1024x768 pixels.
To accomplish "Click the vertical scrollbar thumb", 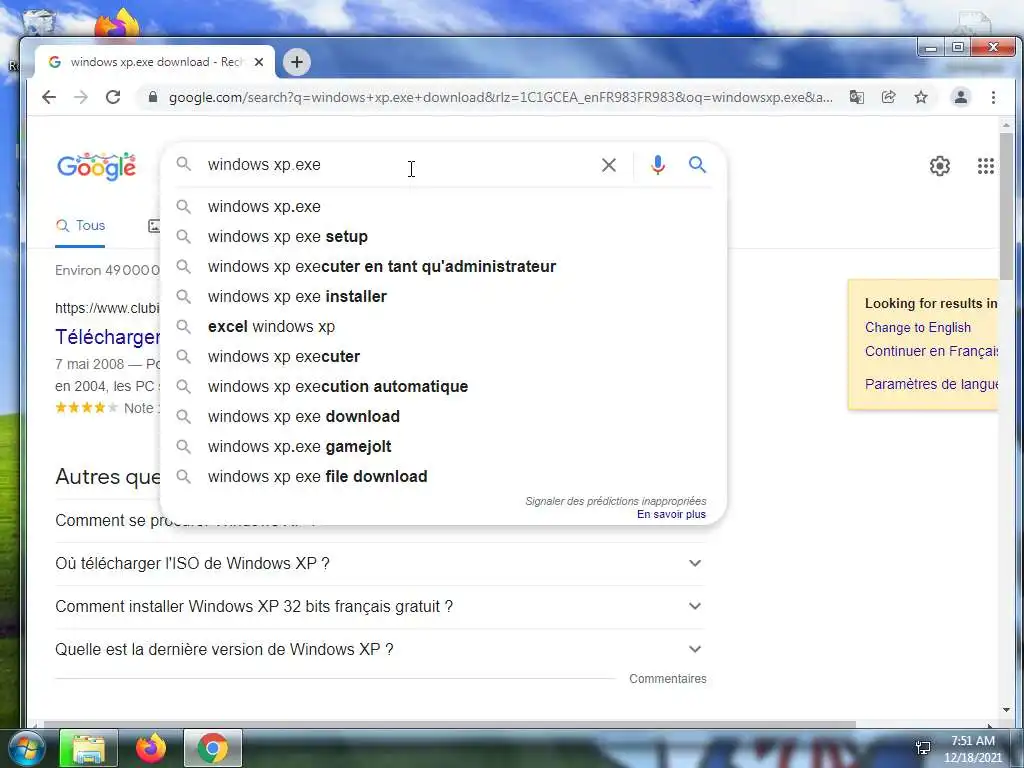I will tap(1006, 206).
